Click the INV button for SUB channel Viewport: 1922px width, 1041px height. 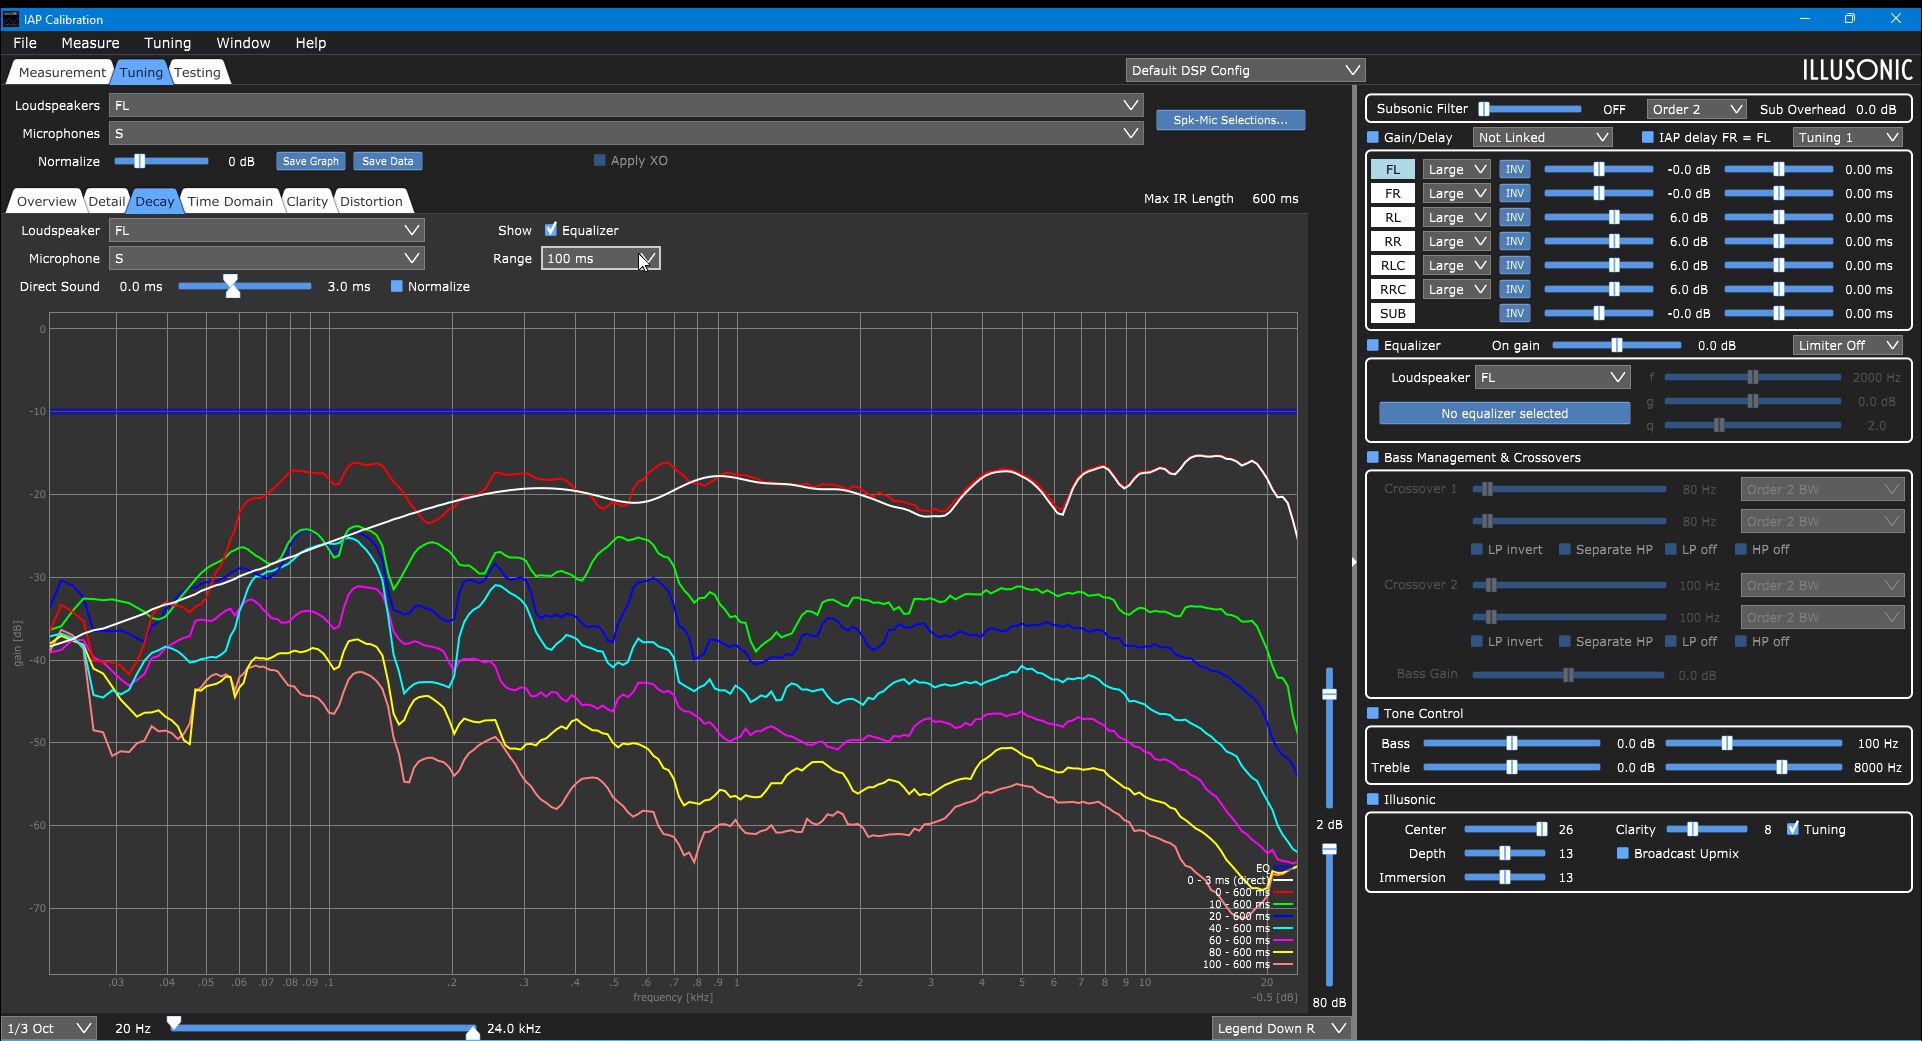coord(1514,313)
